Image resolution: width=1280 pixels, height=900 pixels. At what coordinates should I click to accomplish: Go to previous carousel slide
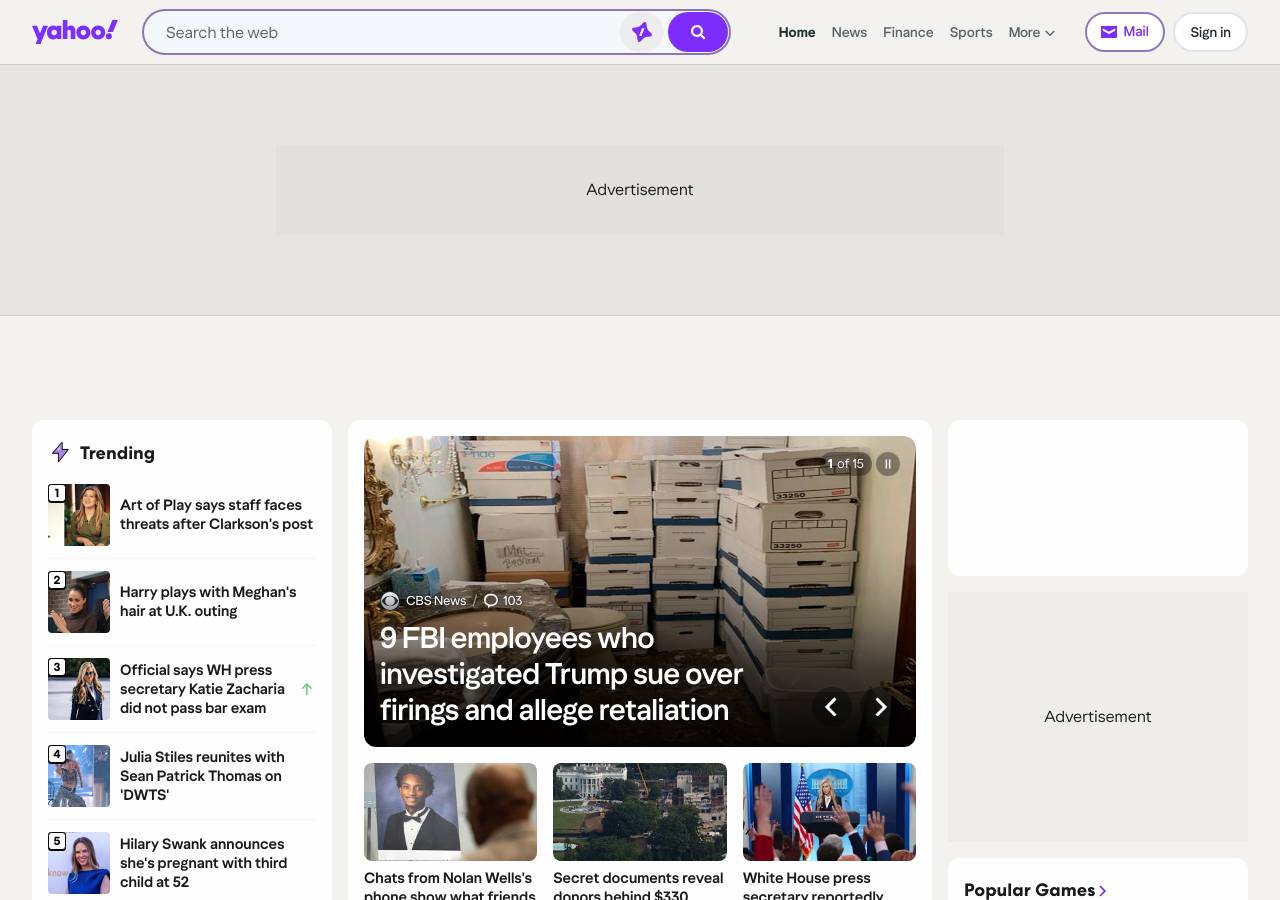[x=831, y=707]
